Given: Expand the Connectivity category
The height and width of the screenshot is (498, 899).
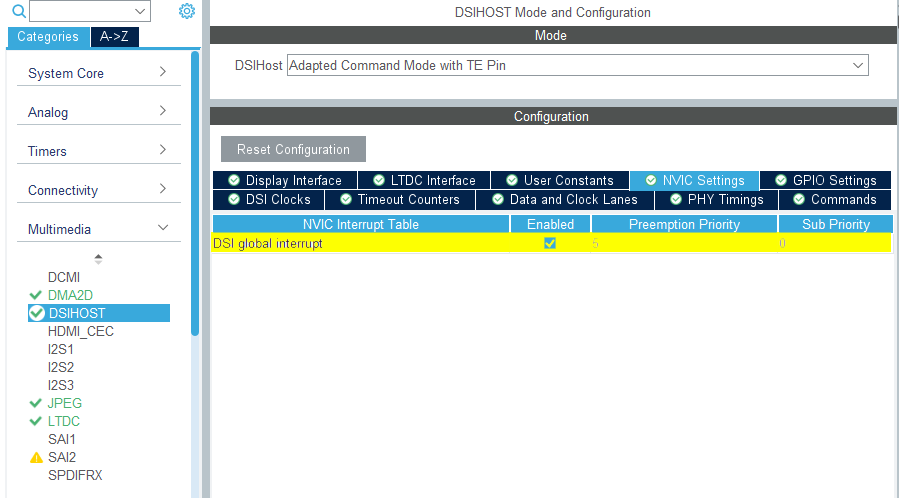Looking at the screenshot, I should [x=99, y=190].
